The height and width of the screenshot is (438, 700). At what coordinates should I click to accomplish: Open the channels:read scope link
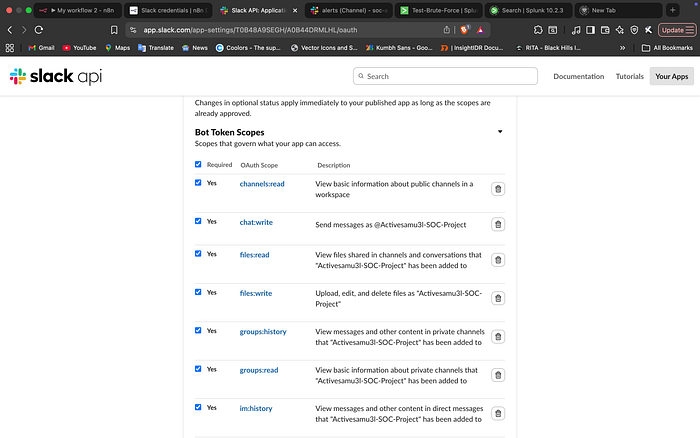[x=262, y=184]
